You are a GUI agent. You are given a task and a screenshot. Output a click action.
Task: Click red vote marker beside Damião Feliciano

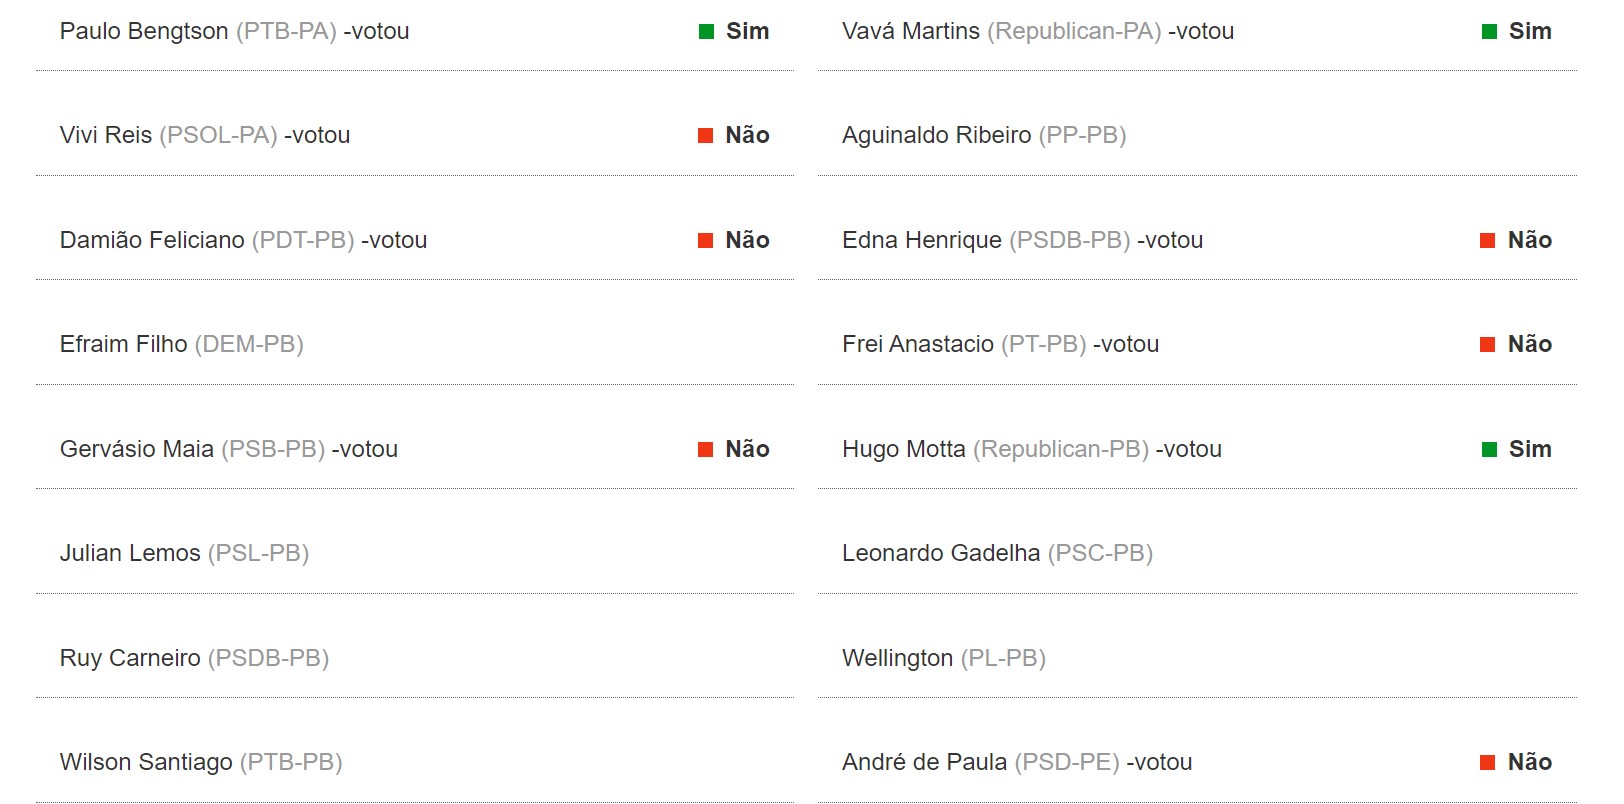705,241
